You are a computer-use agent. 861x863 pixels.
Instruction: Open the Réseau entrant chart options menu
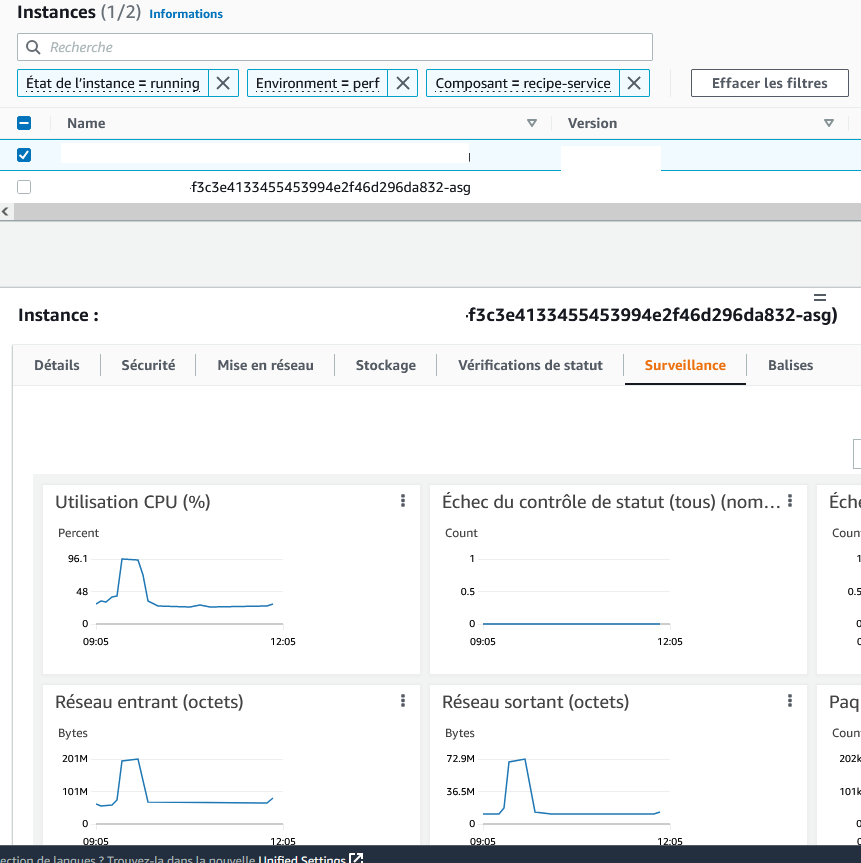click(403, 701)
